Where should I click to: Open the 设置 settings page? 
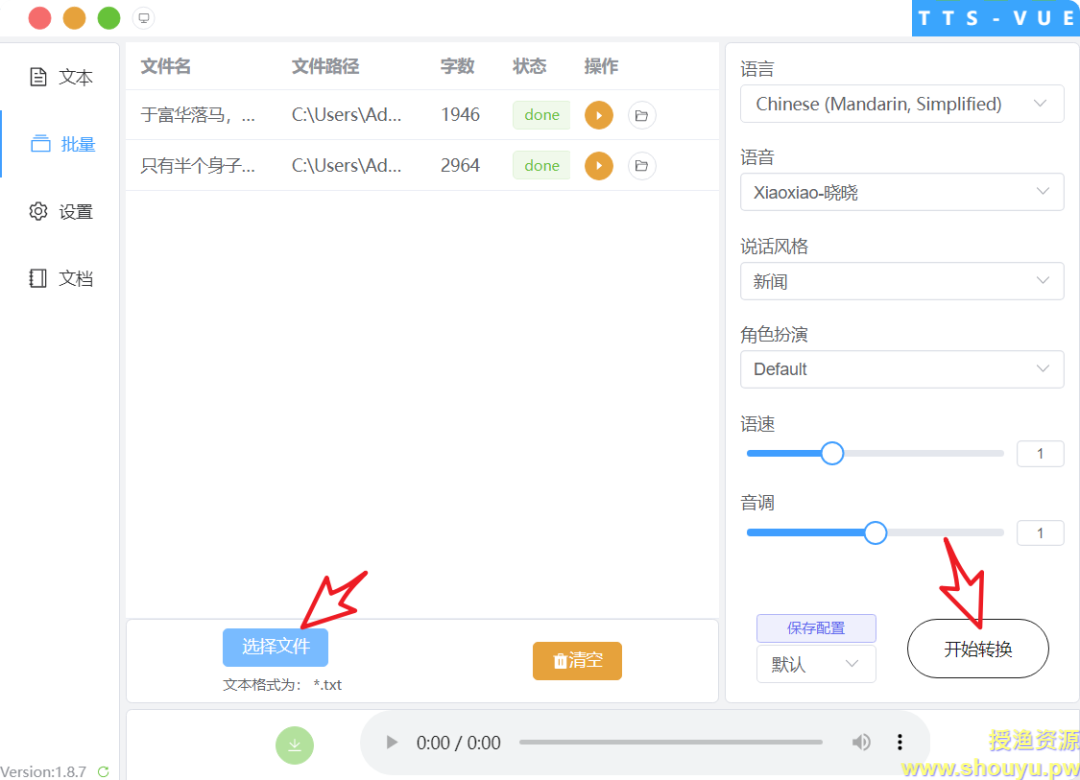[61, 212]
